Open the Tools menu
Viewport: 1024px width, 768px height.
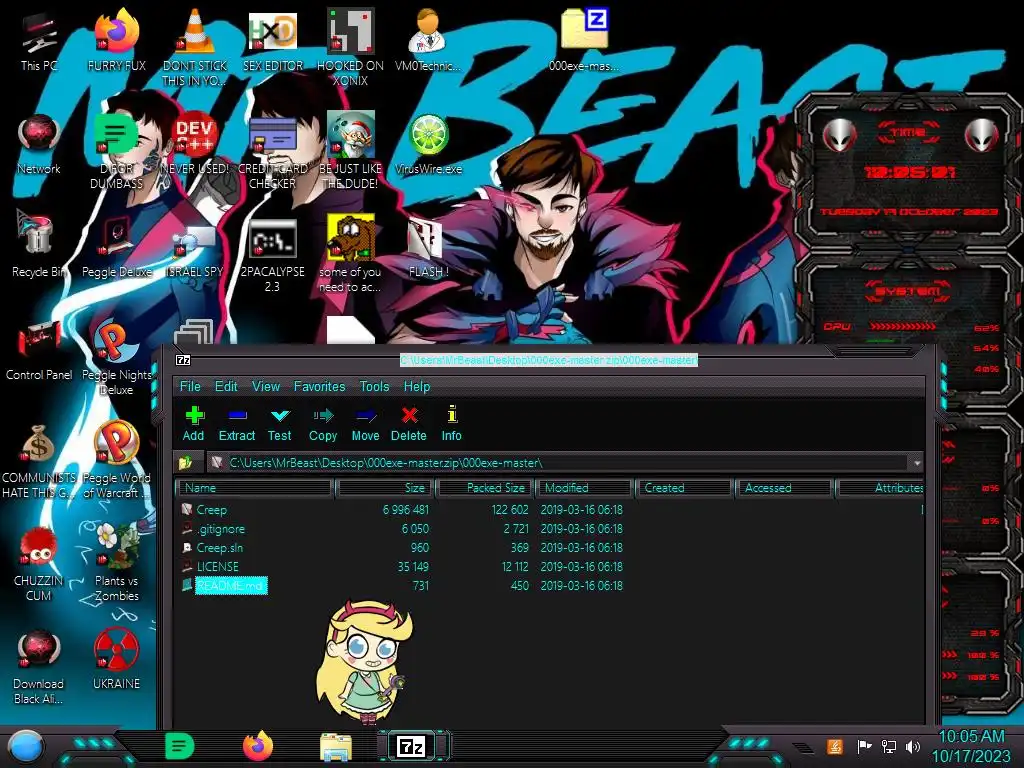click(374, 386)
